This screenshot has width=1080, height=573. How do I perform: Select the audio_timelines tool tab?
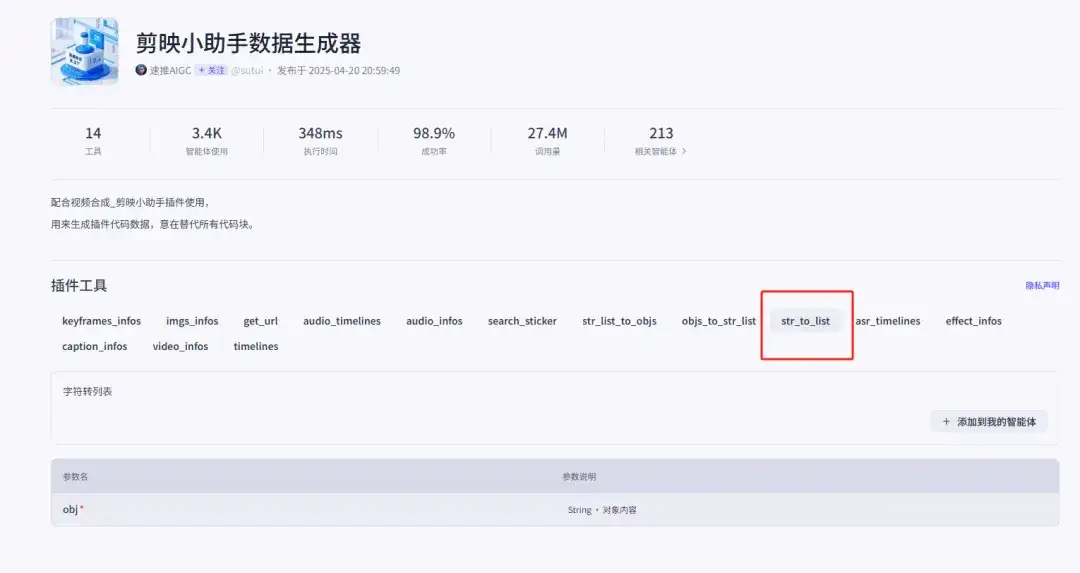342,321
